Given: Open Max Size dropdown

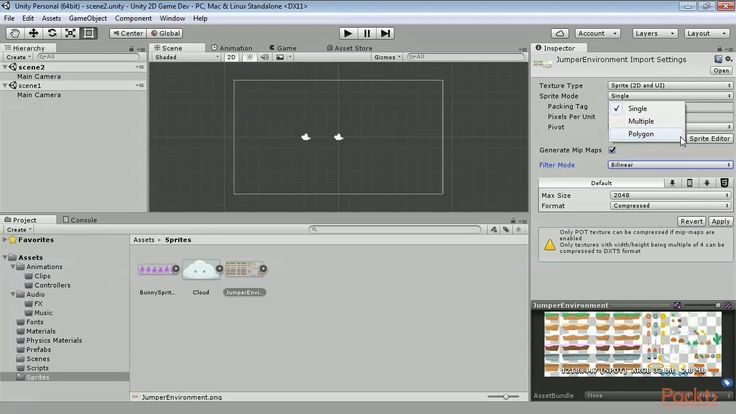Looking at the screenshot, I should (x=670, y=195).
